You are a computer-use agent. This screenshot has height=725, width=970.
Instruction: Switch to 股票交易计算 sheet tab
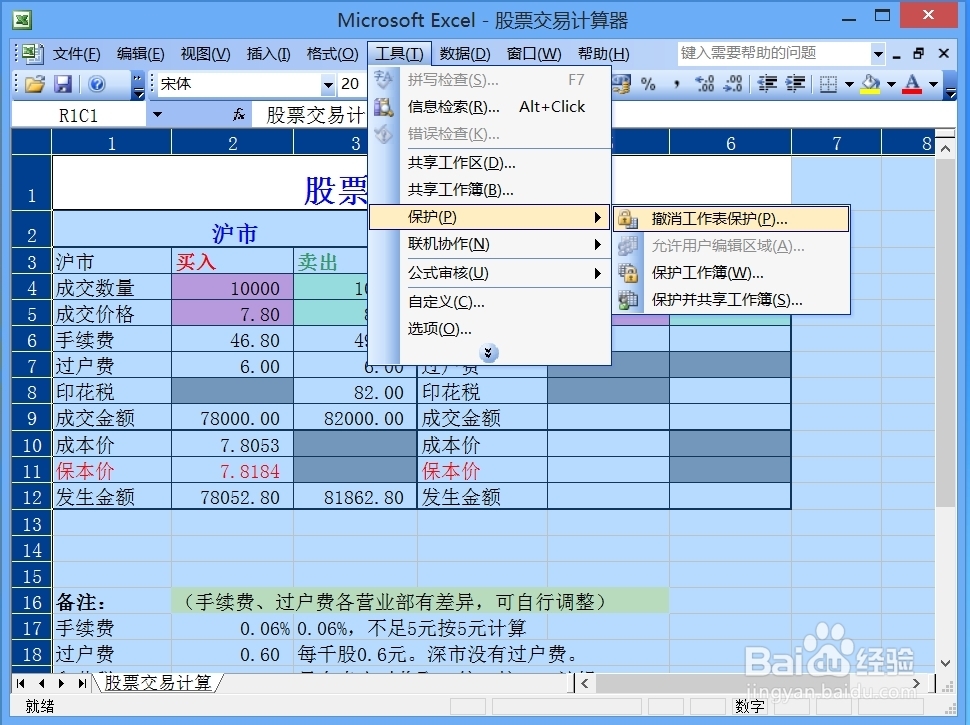[x=158, y=683]
